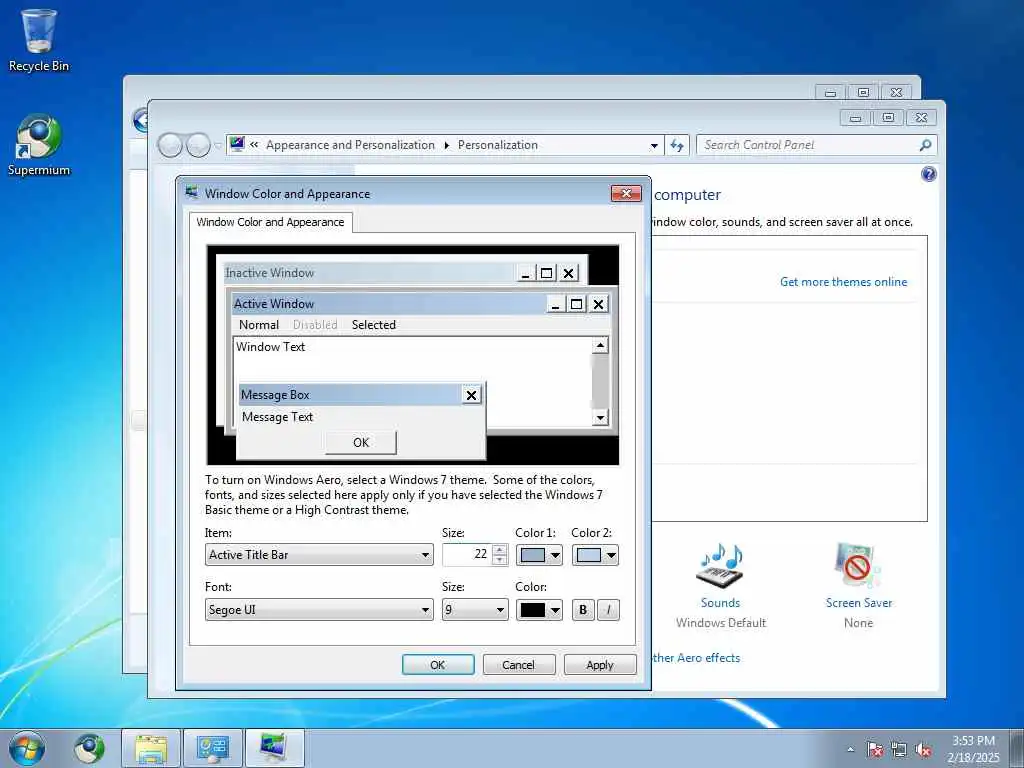The image size is (1024, 768).
Task: Close the Window Color and Appearance dialog
Action: tap(626, 193)
